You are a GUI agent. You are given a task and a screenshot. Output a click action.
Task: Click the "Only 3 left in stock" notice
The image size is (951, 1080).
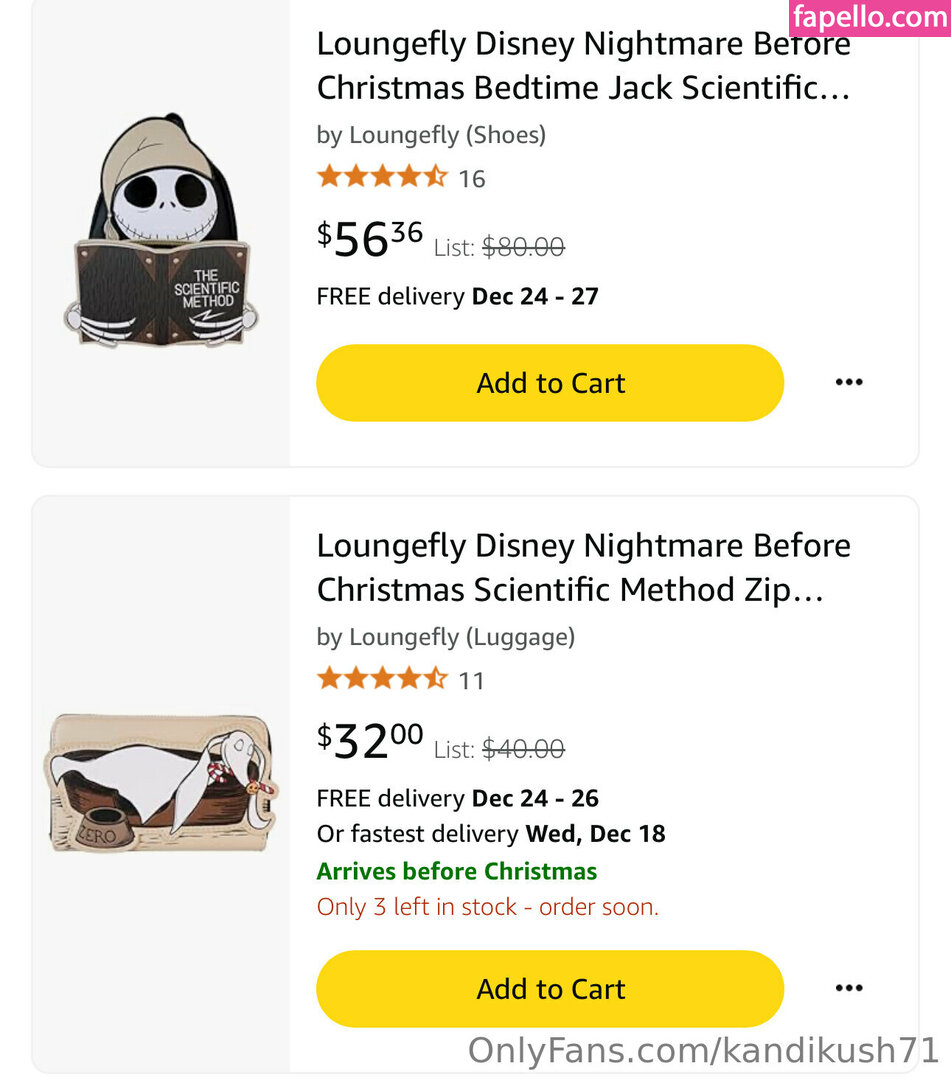pyautogui.click(x=487, y=907)
